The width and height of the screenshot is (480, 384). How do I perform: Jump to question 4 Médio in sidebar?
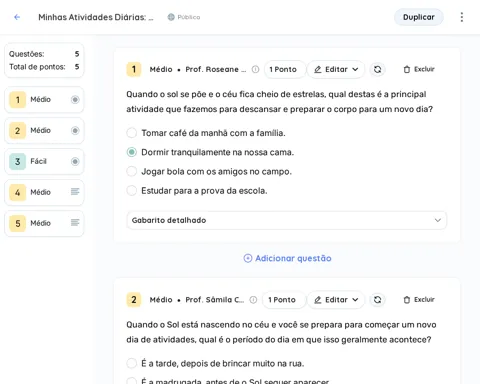point(44,192)
